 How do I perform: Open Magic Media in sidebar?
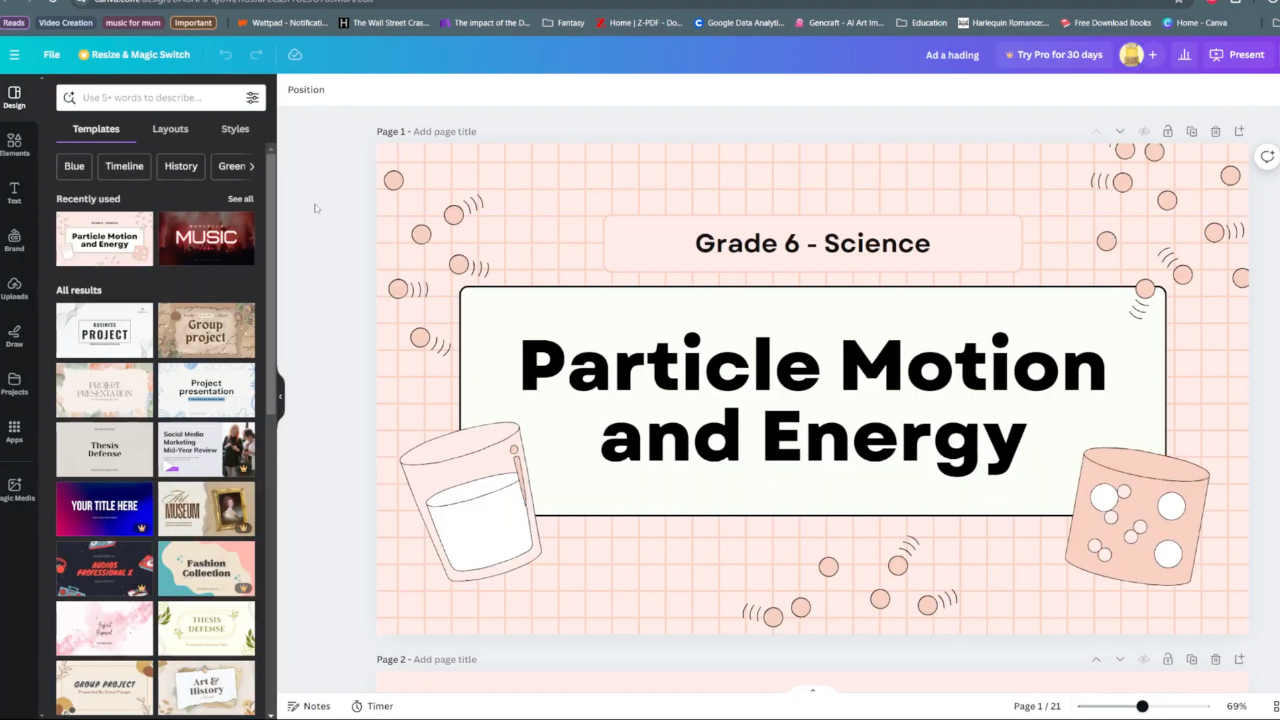click(14, 490)
